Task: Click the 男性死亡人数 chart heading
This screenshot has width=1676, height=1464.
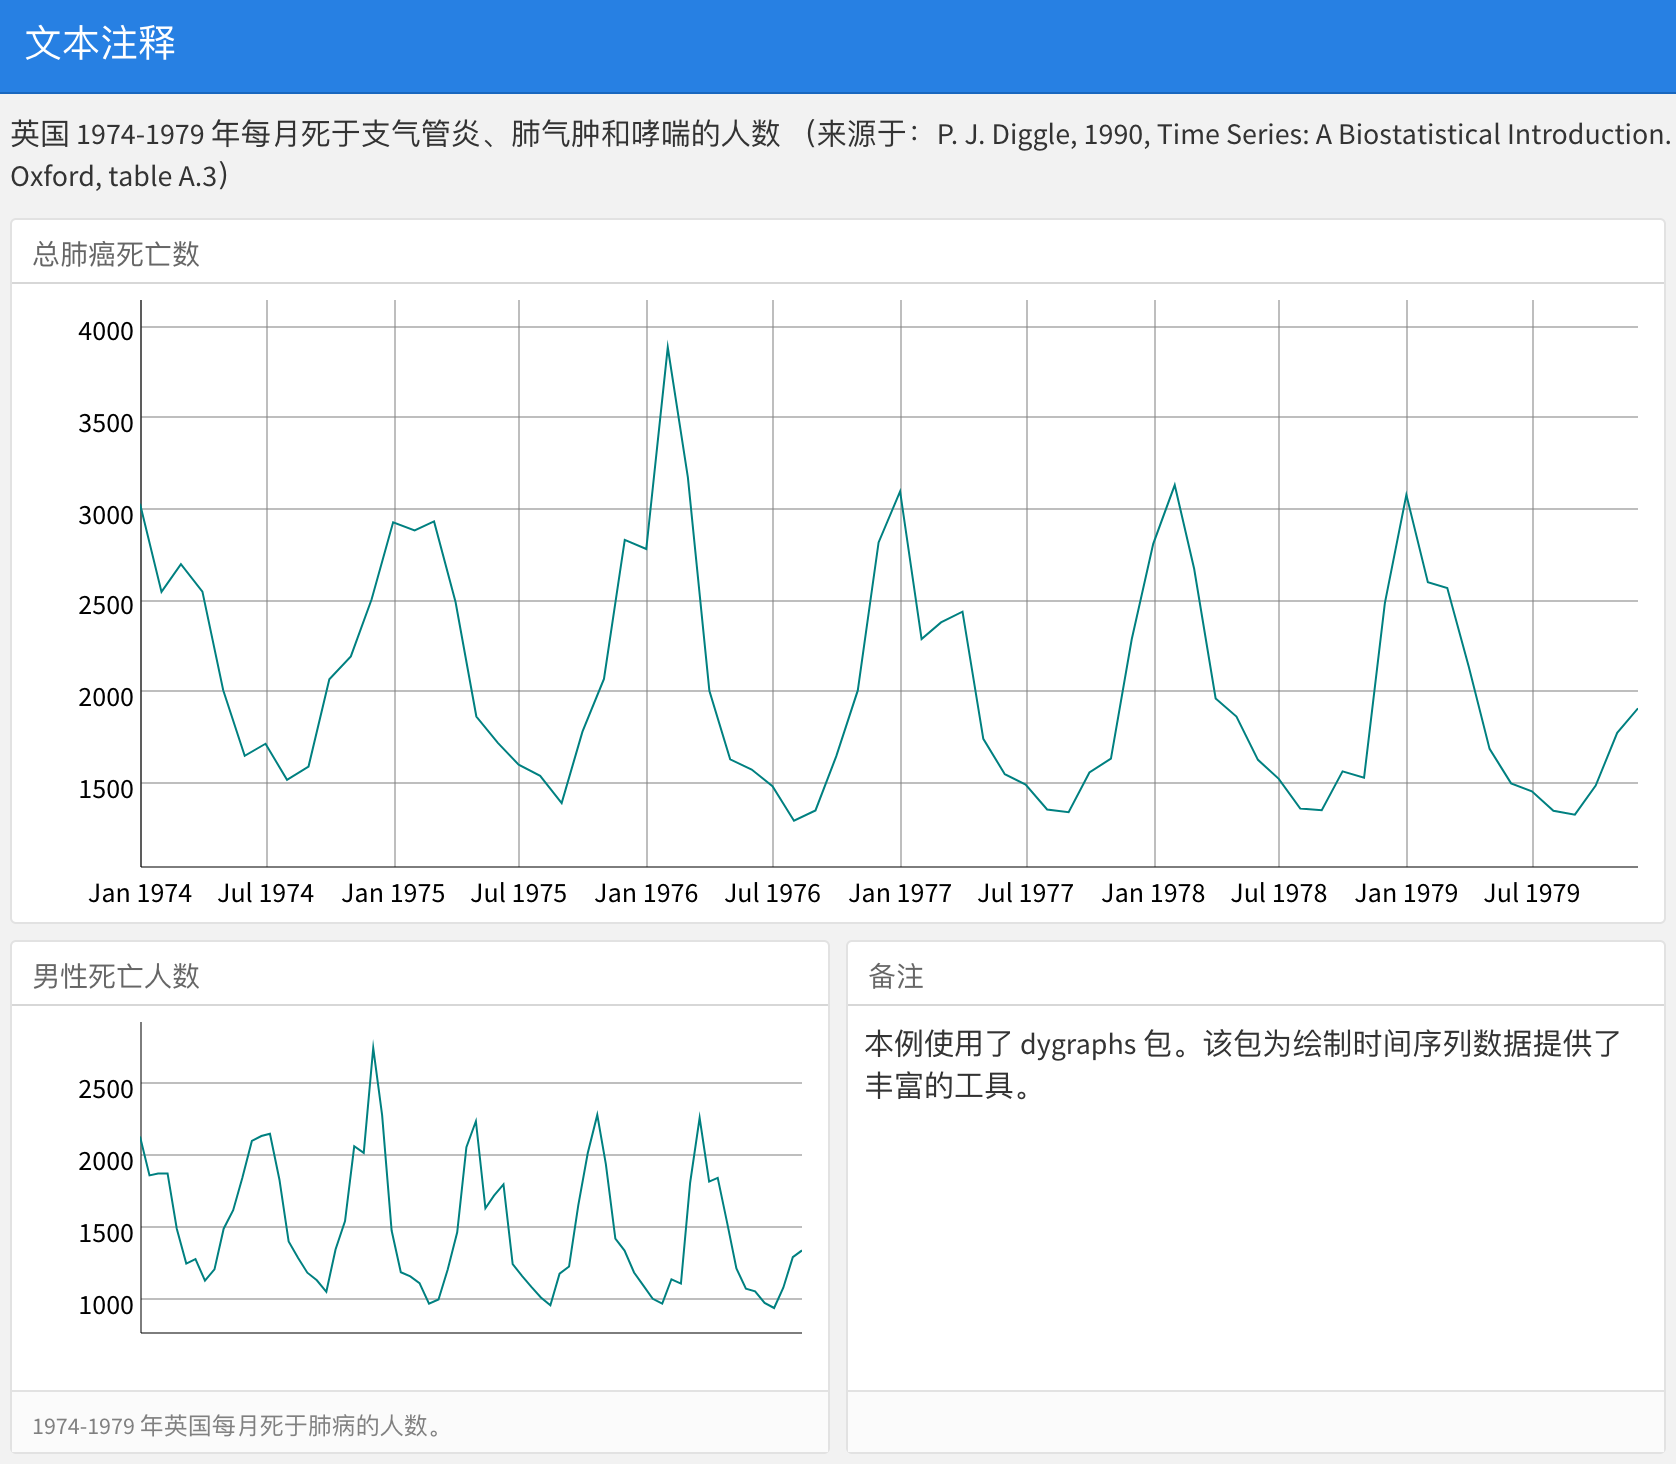Action: (x=116, y=976)
